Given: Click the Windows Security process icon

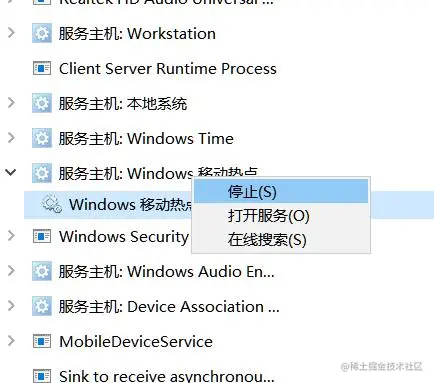Looking at the screenshot, I should pos(42,236).
